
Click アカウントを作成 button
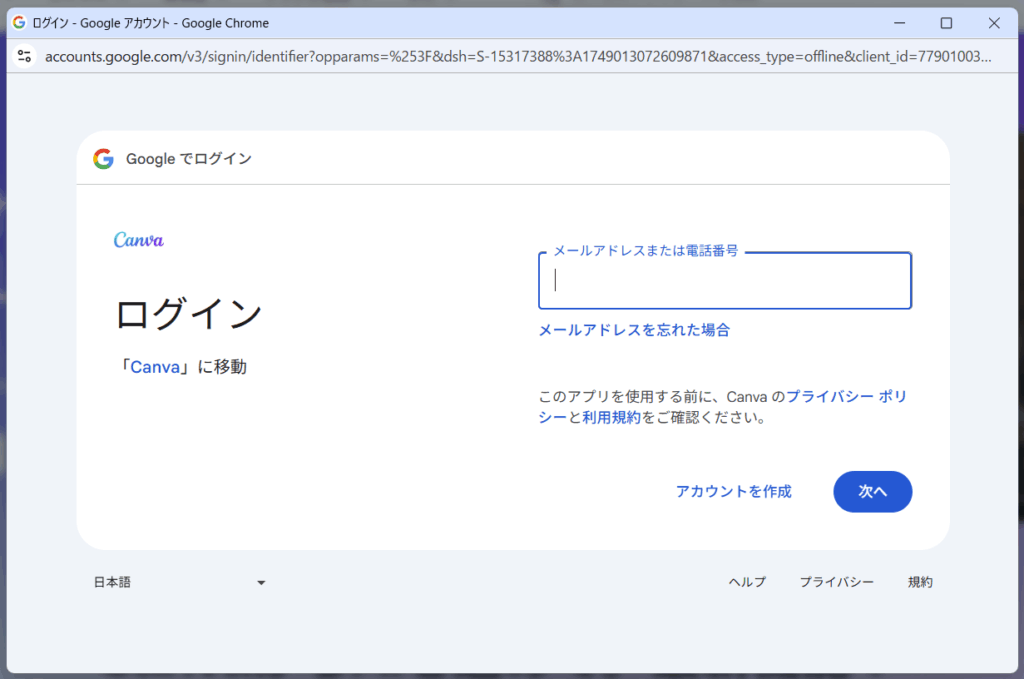tap(733, 492)
